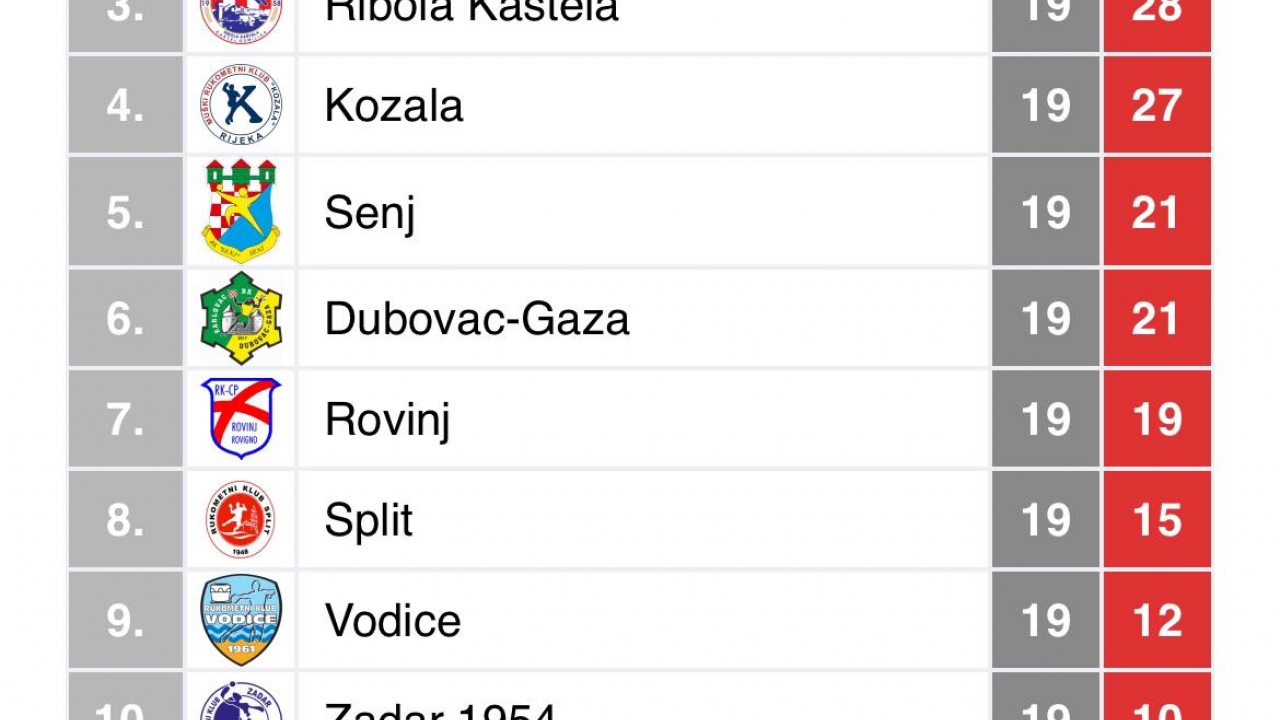Click Vodice's 12 points cell

[1157, 620]
